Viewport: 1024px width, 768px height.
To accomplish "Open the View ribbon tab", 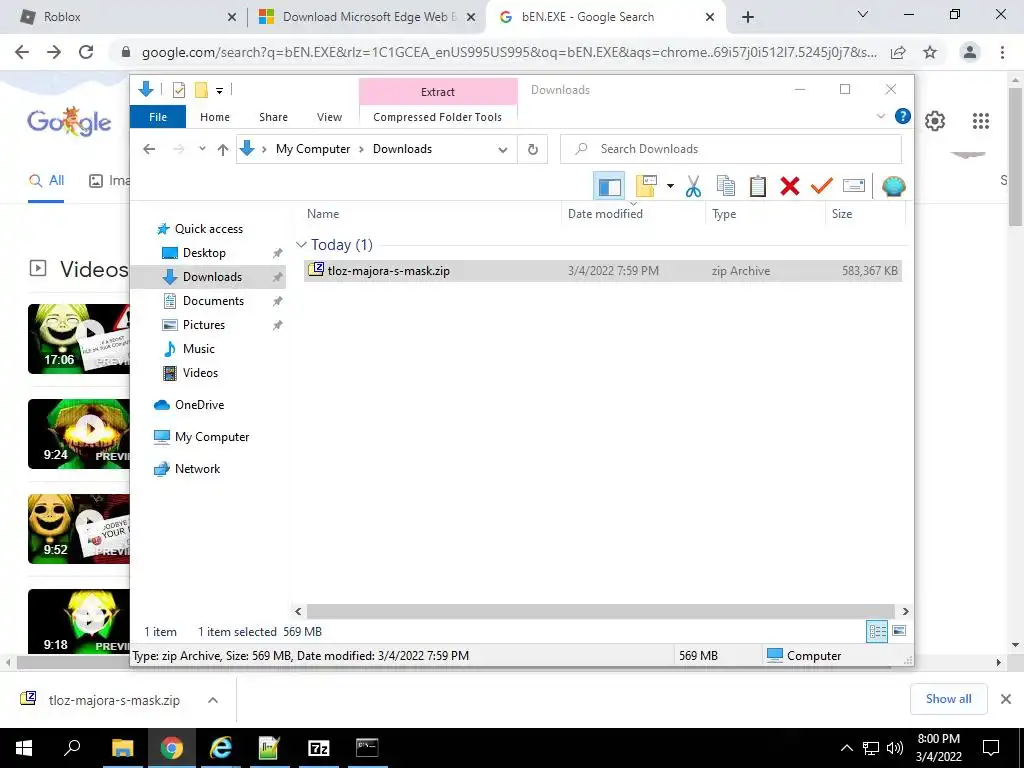I will point(329,117).
